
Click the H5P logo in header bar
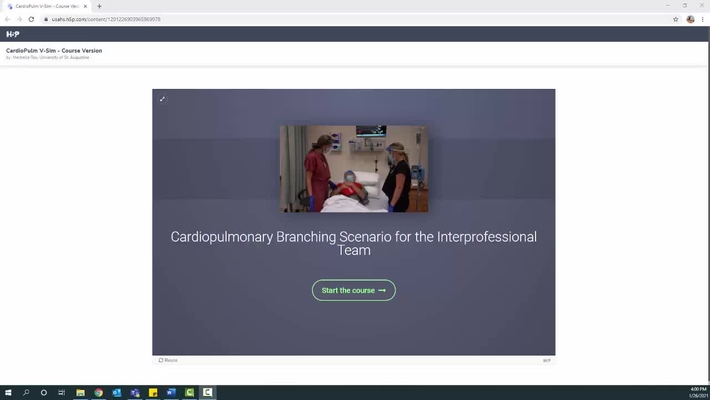[13, 34]
